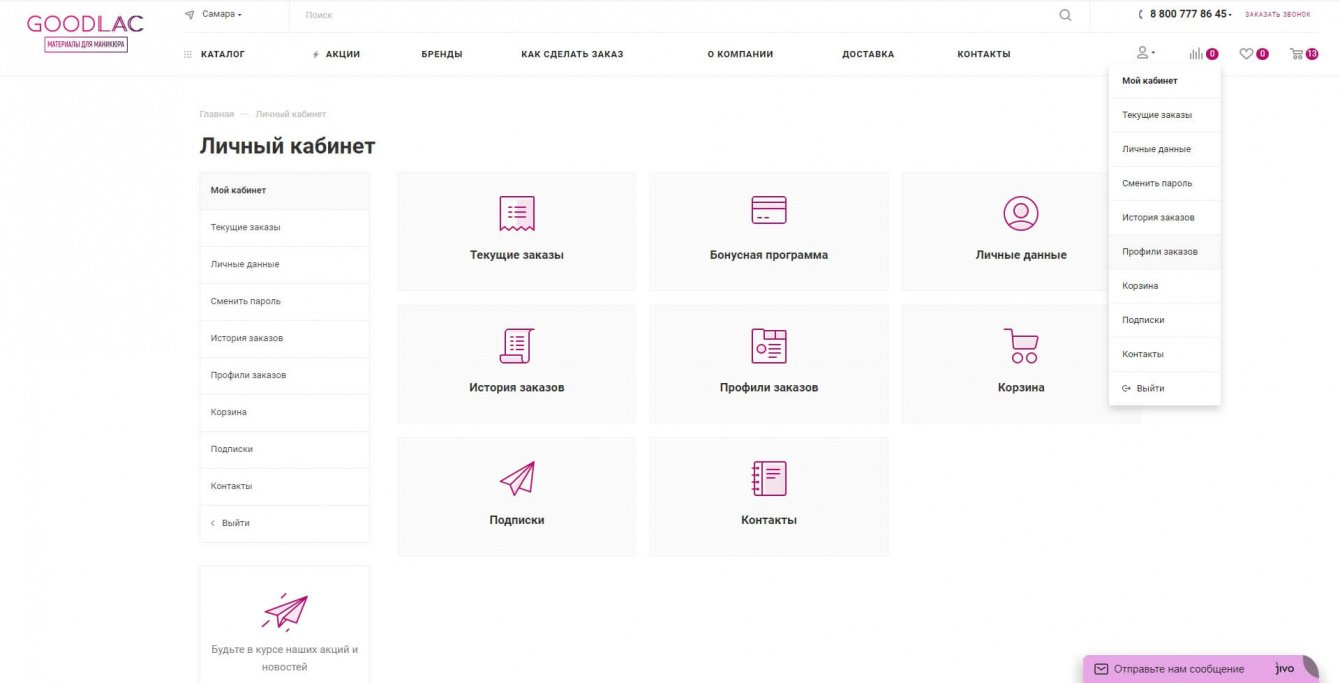Viewport: 1340px width, 683px height.
Task: Click the Подписки card title text
Action: (517, 520)
